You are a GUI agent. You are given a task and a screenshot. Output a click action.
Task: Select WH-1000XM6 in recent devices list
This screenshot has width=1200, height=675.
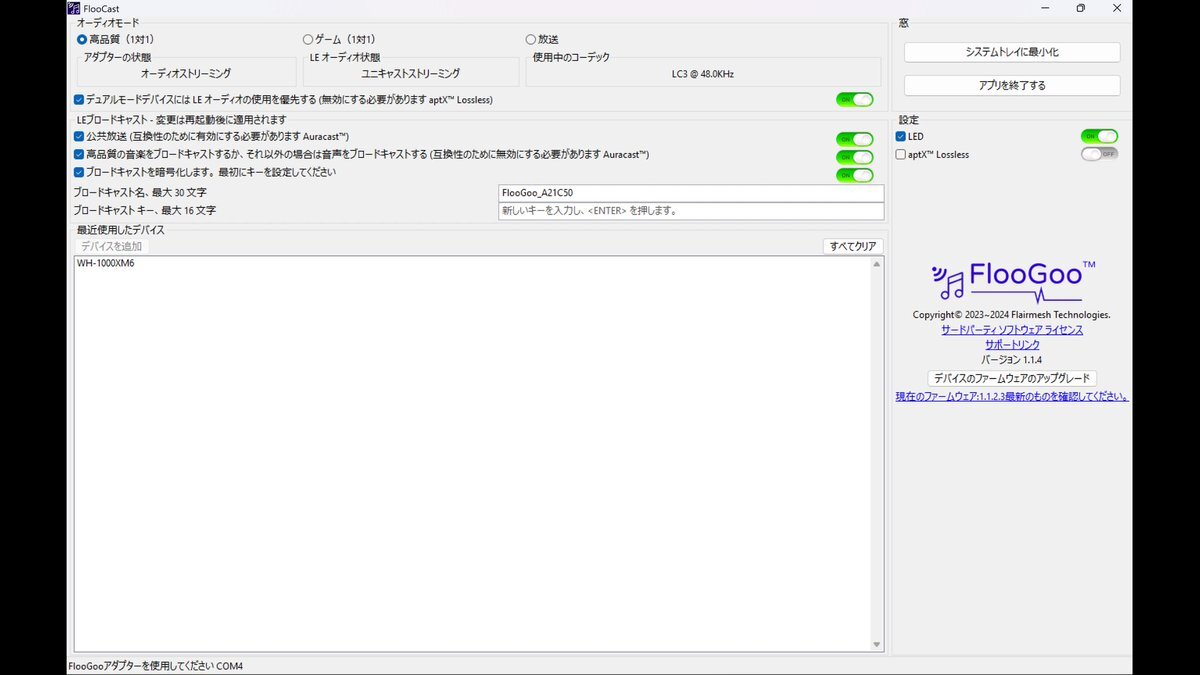(106, 264)
